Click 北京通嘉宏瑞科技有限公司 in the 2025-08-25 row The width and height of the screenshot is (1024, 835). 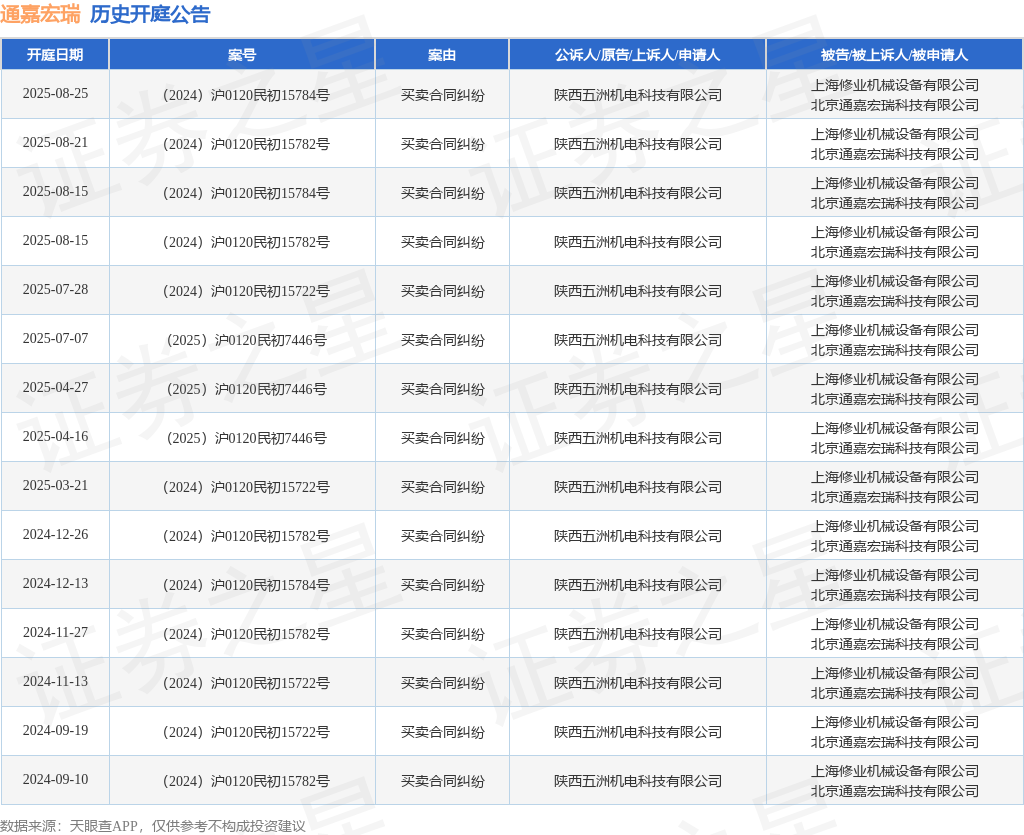click(895, 105)
